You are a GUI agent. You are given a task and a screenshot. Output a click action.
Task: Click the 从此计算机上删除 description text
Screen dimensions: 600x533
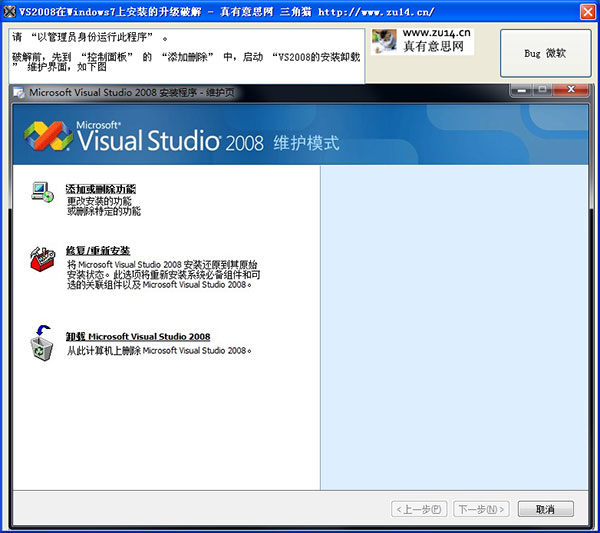(159, 350)
